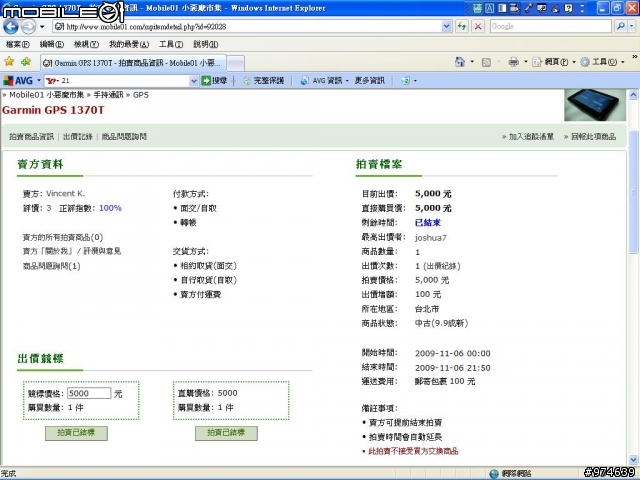The image size is (640, 480).
Task: Click the 已結束 remaining time text
Action: point(428,223)
